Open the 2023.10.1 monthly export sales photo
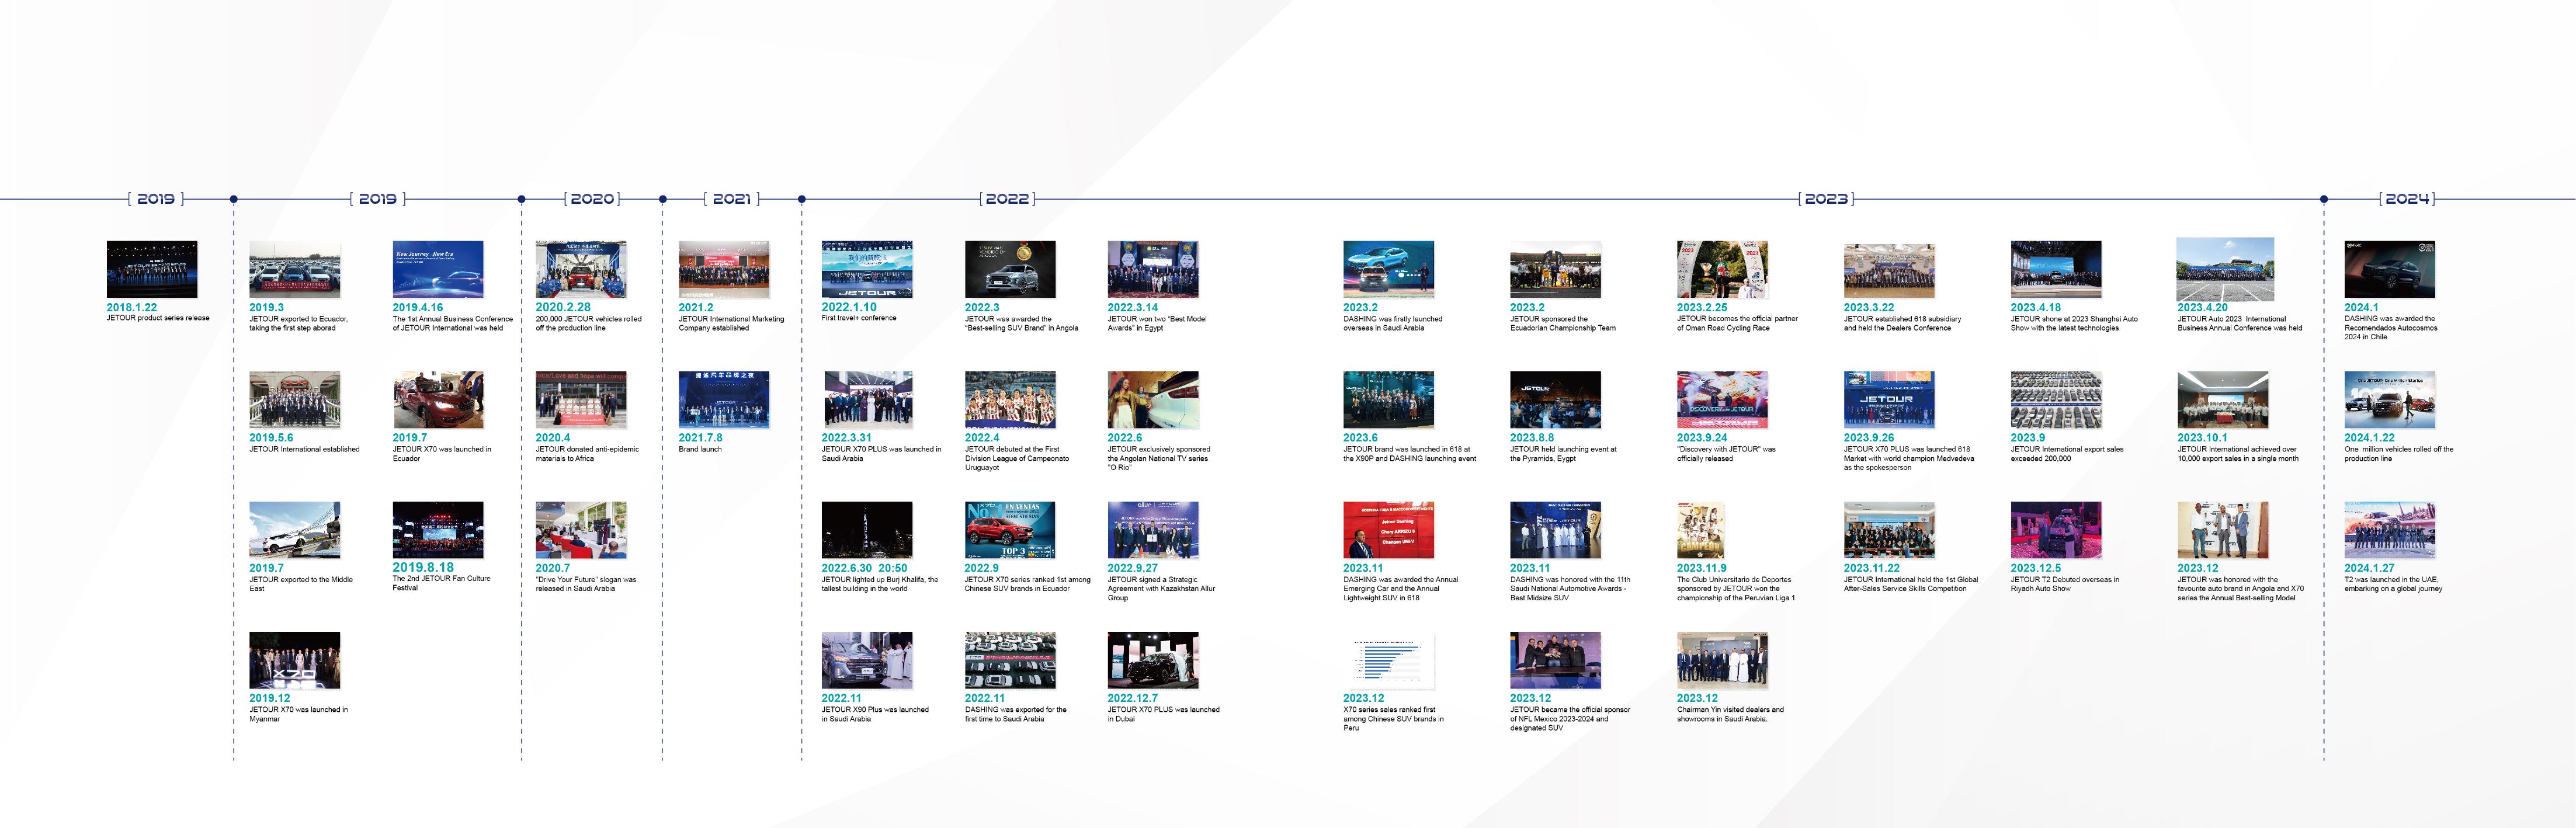 pyautogui.click(x=2223, y=400)
